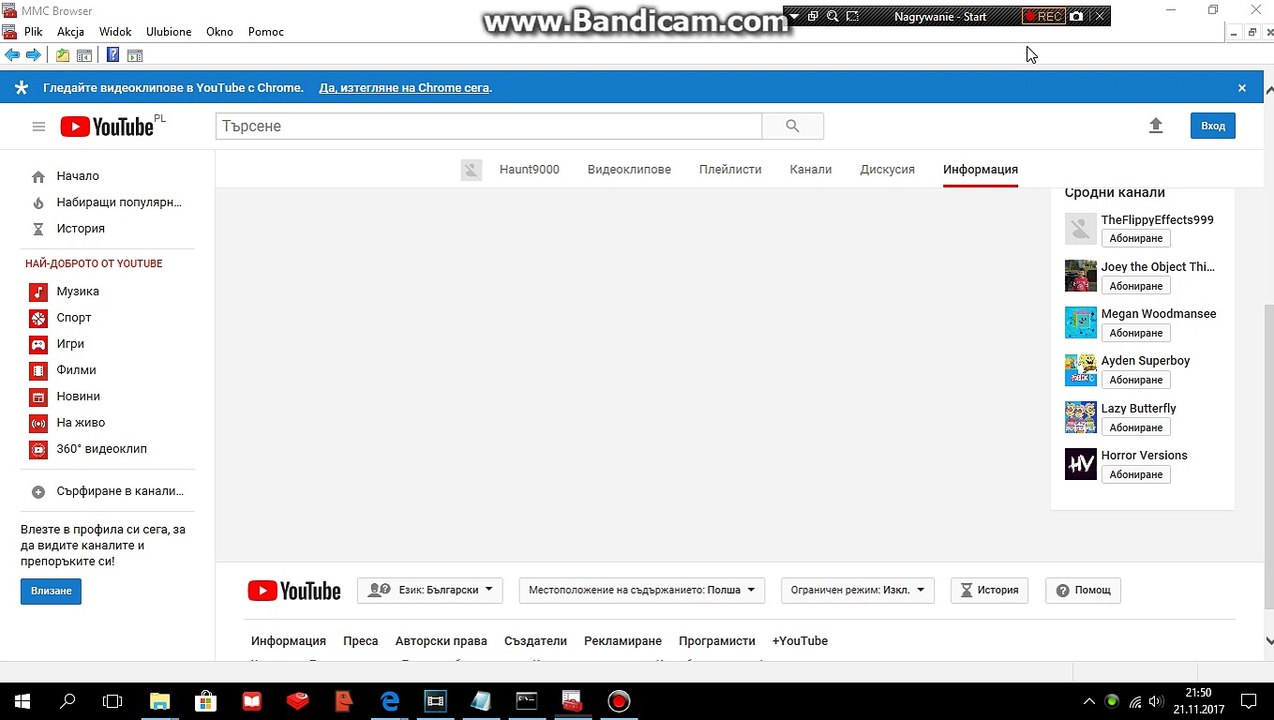This screenshot has width=1274, height=720.
Task: Open the Akcja menu
Action: [x=70, y=32]
